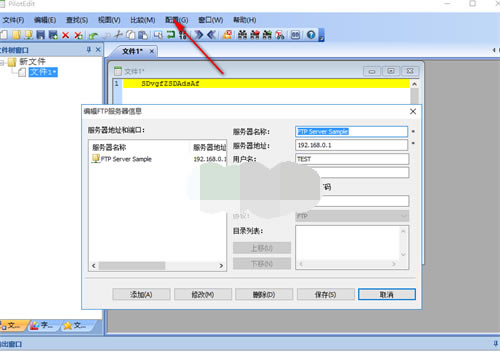This screenshot has height=364, width=500.
Task: Click the red X close-file icon
Action: 66,35
